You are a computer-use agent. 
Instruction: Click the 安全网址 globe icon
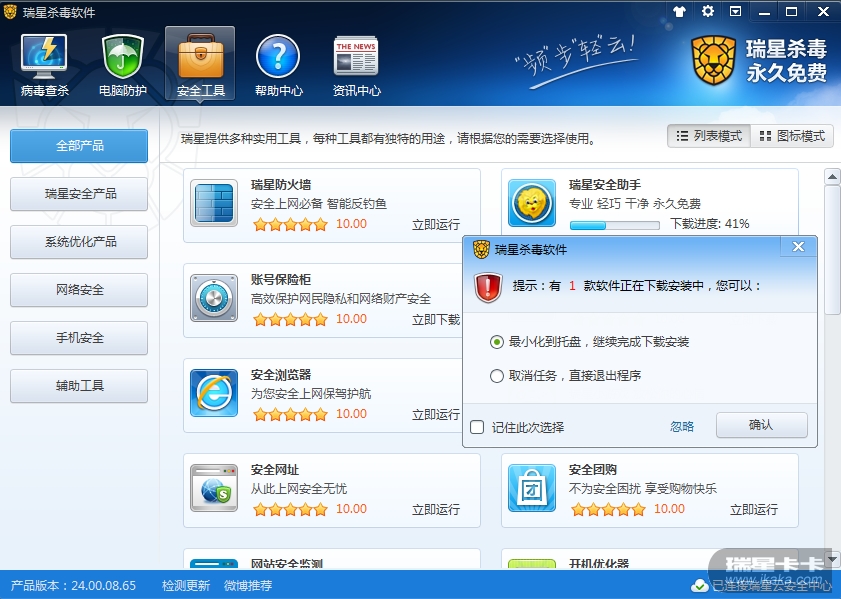click(x=214, y=488)
